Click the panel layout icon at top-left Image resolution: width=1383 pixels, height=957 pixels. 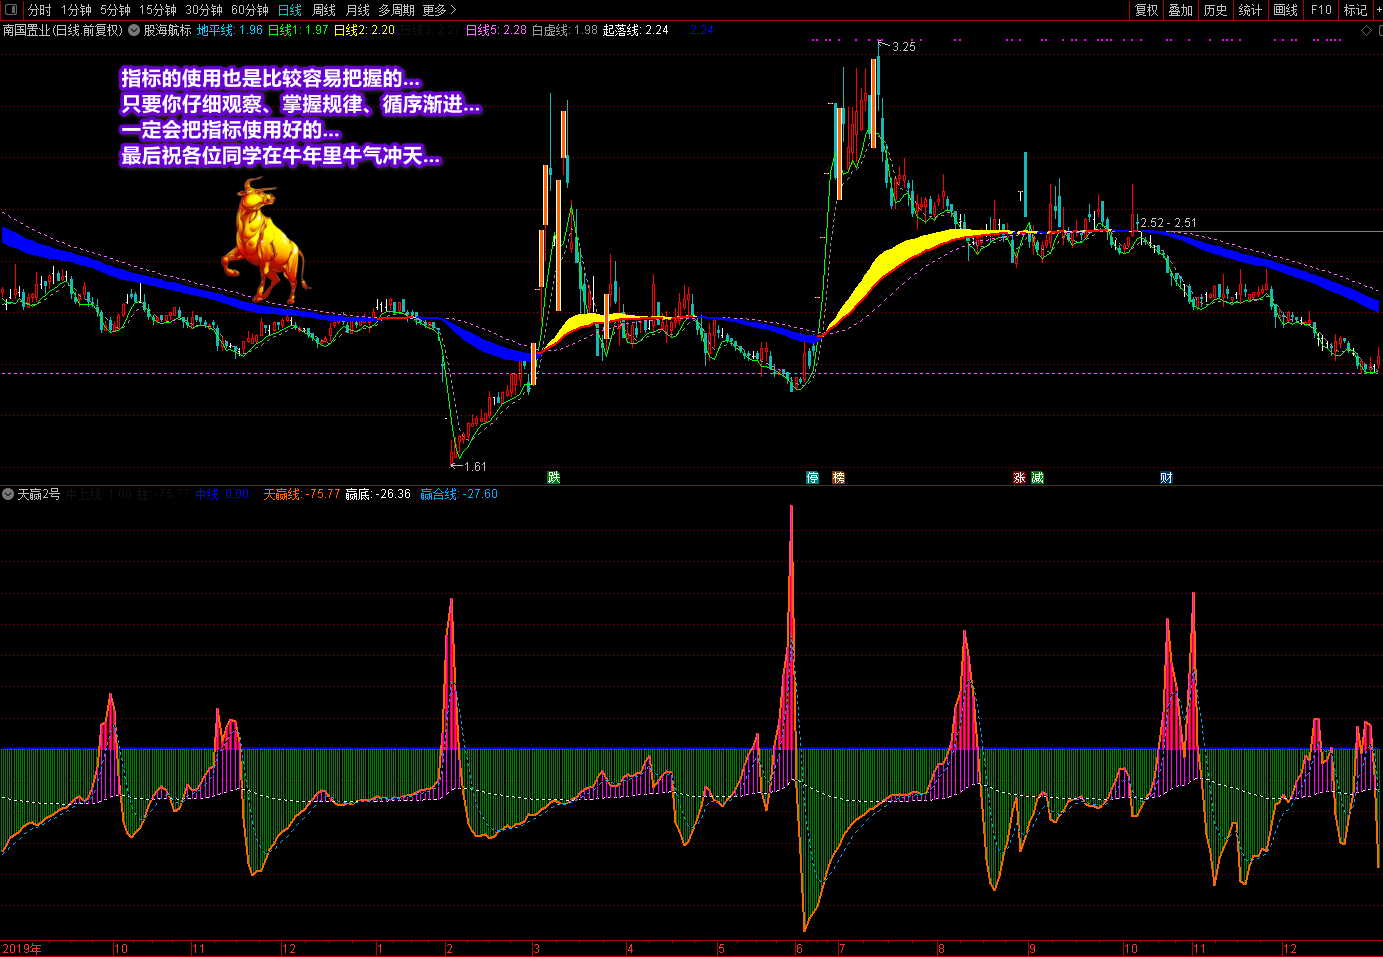[x=11, y=10]
